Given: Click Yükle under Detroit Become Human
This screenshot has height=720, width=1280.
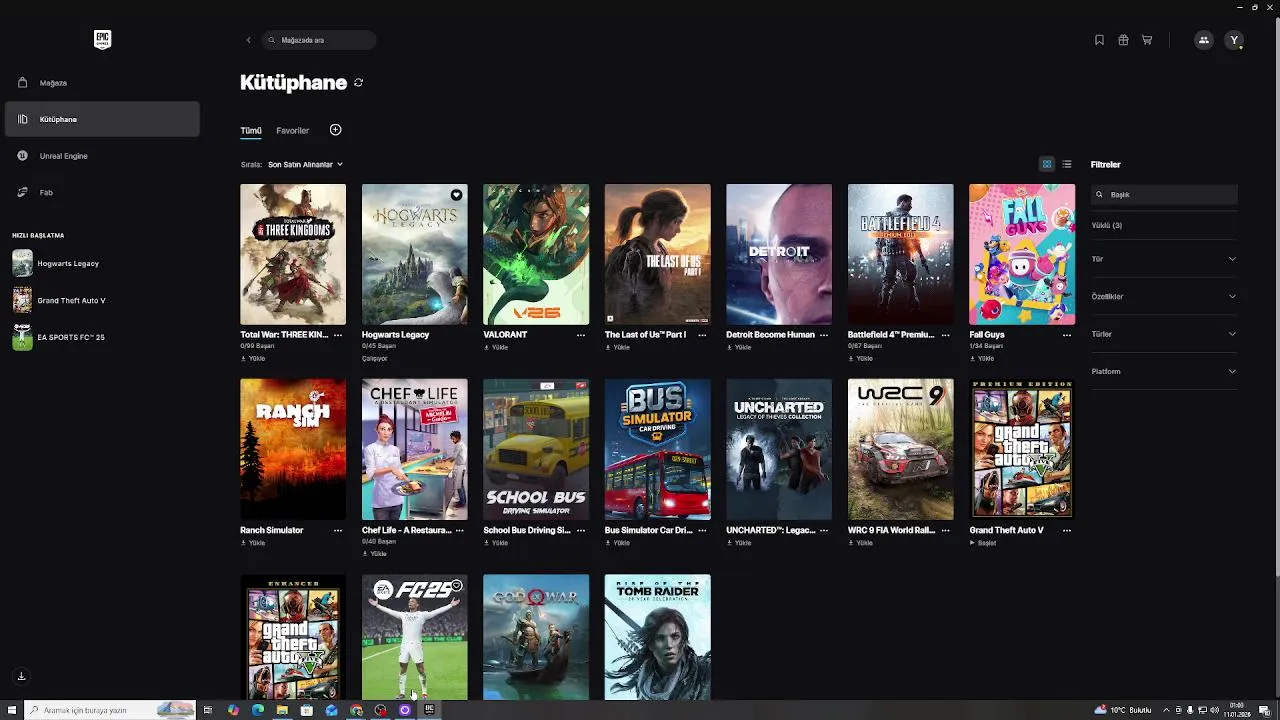Looking at the screenshot, I should [x=739, y=347].
